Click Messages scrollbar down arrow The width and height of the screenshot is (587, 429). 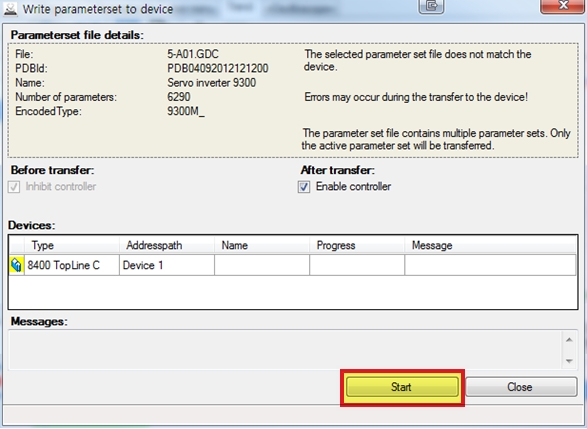tap(569, 360)
